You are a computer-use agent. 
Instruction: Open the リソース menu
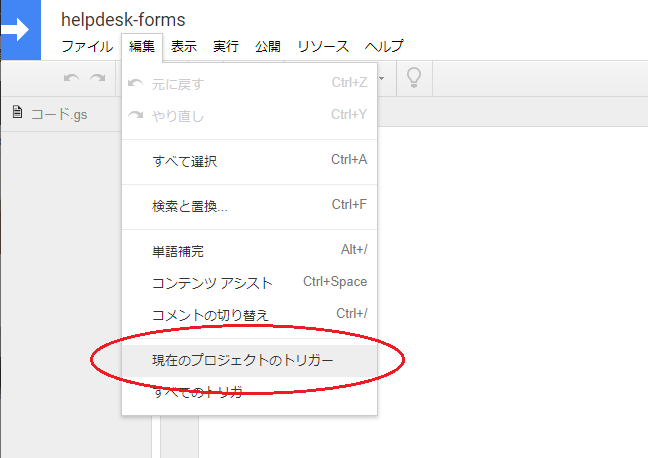(323, 46)
